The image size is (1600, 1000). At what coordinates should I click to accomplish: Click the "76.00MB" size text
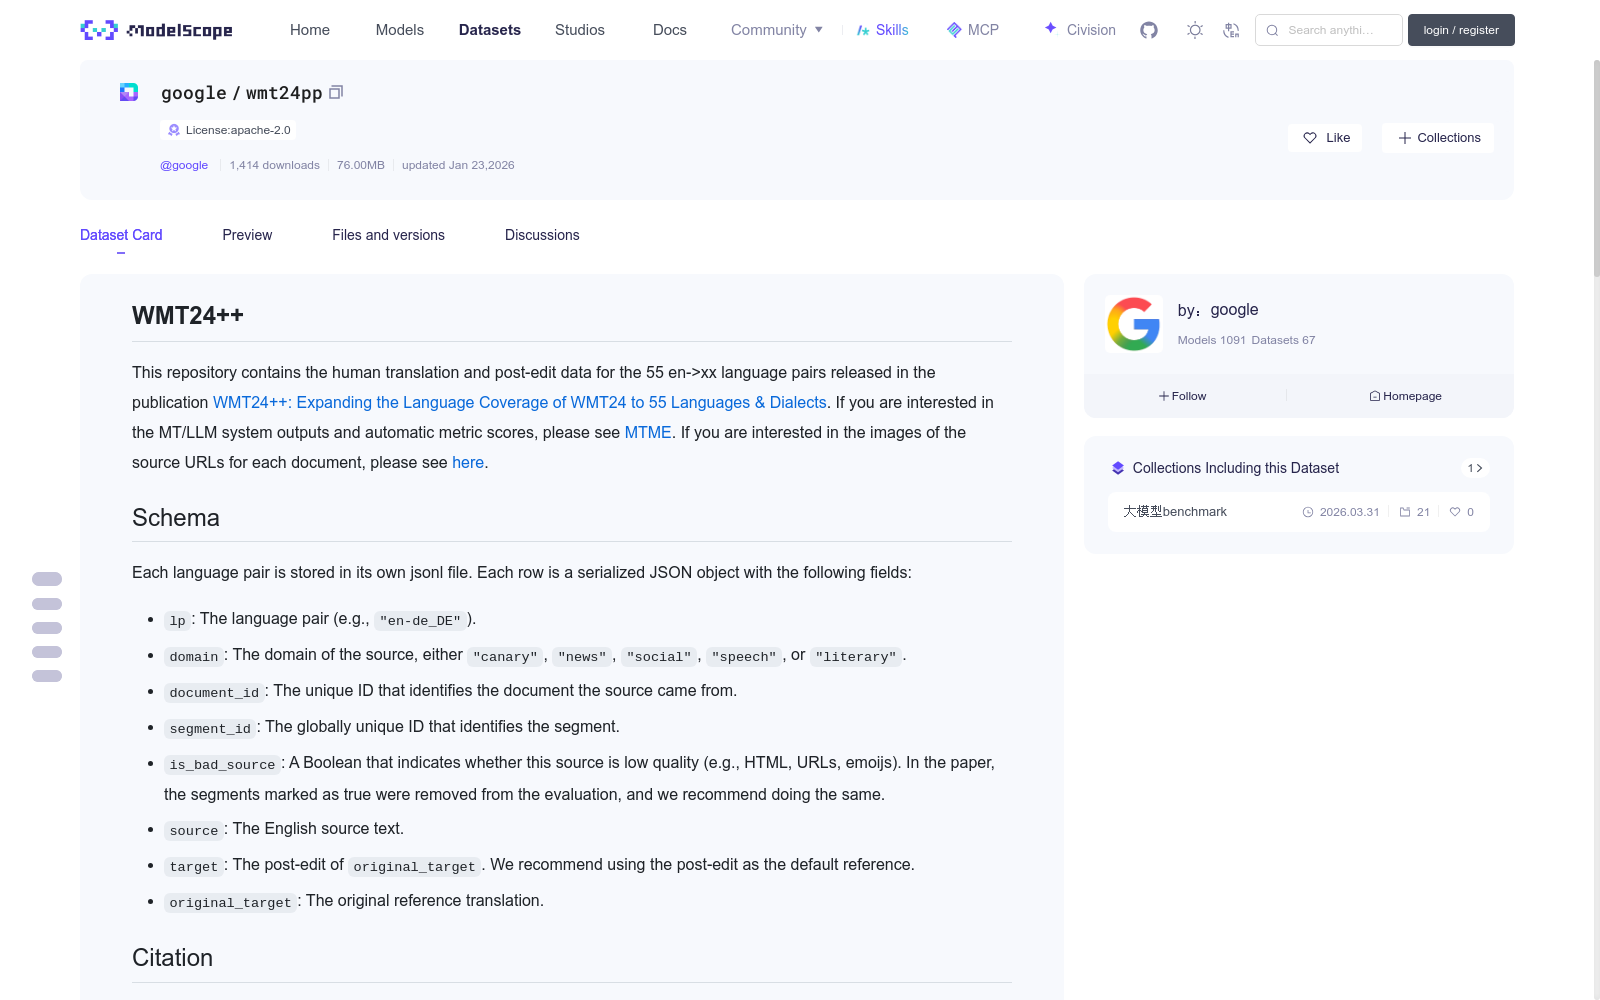(361, 165)
